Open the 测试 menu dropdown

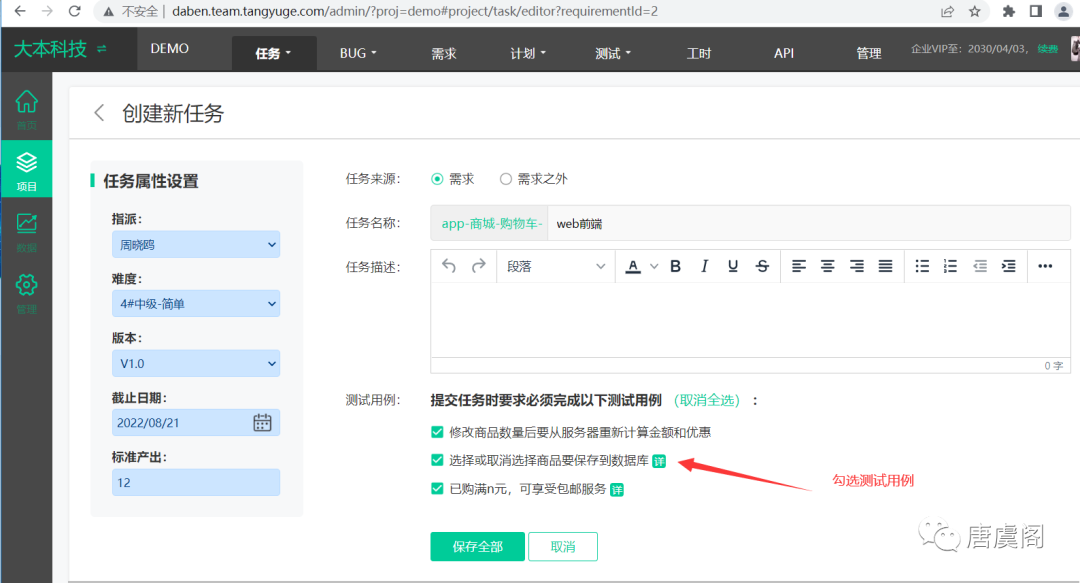point(613,53)
